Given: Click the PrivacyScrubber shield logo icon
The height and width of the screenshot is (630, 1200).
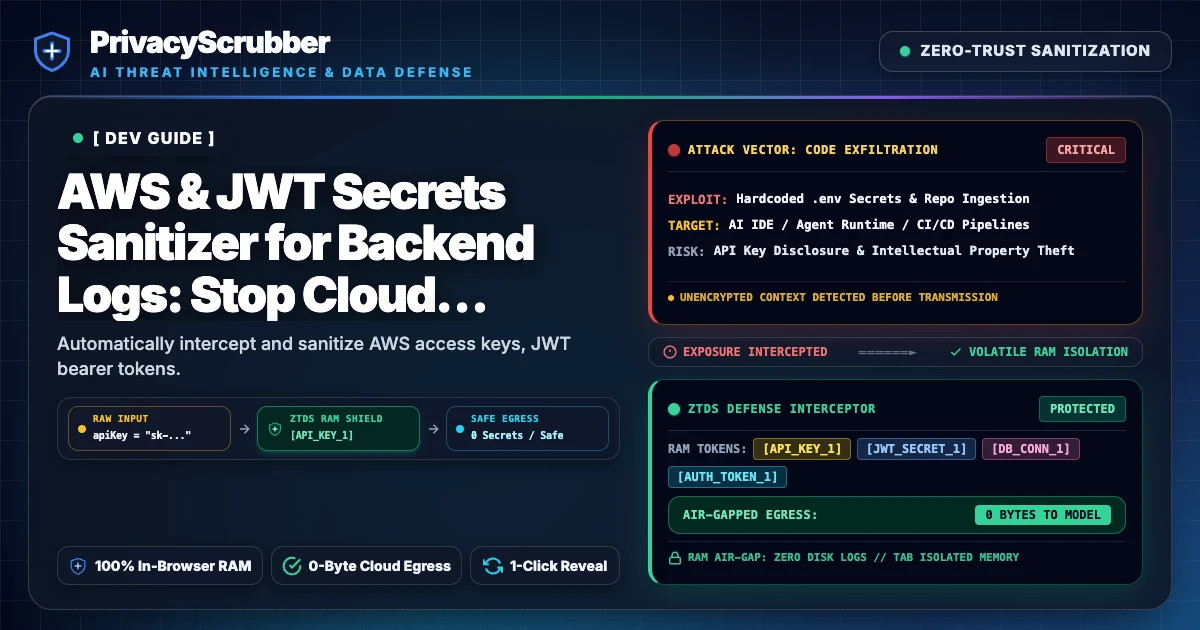Looking at the screenshot, I should [x=52, y=51].
